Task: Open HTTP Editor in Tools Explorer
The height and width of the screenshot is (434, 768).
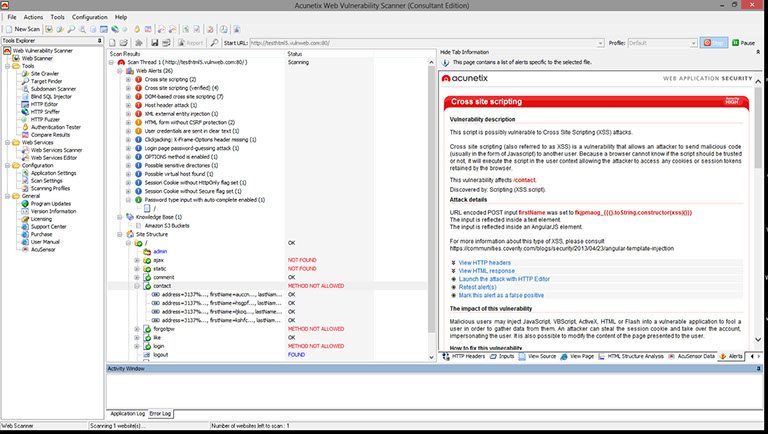Action: point(44,104)
